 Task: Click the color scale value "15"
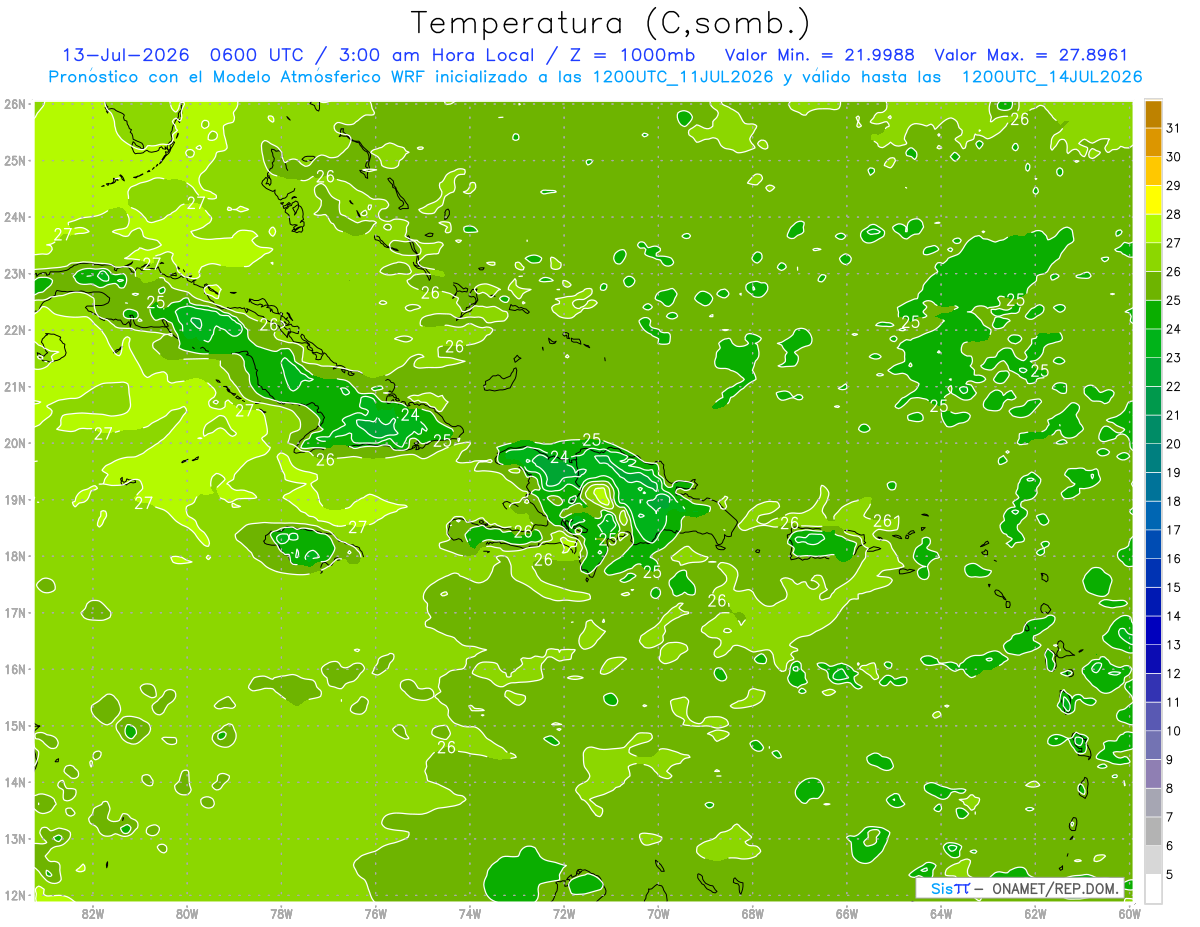coord(1173,588)
